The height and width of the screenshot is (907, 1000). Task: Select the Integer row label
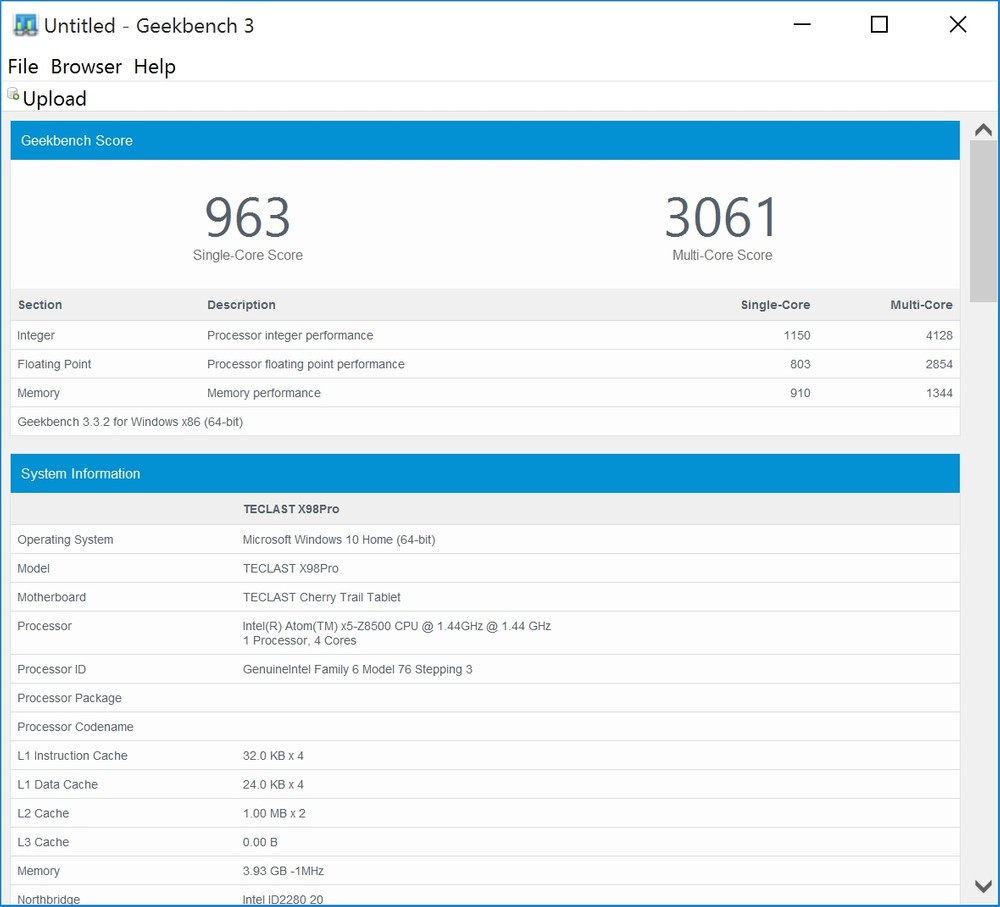[x=36, y=336]
